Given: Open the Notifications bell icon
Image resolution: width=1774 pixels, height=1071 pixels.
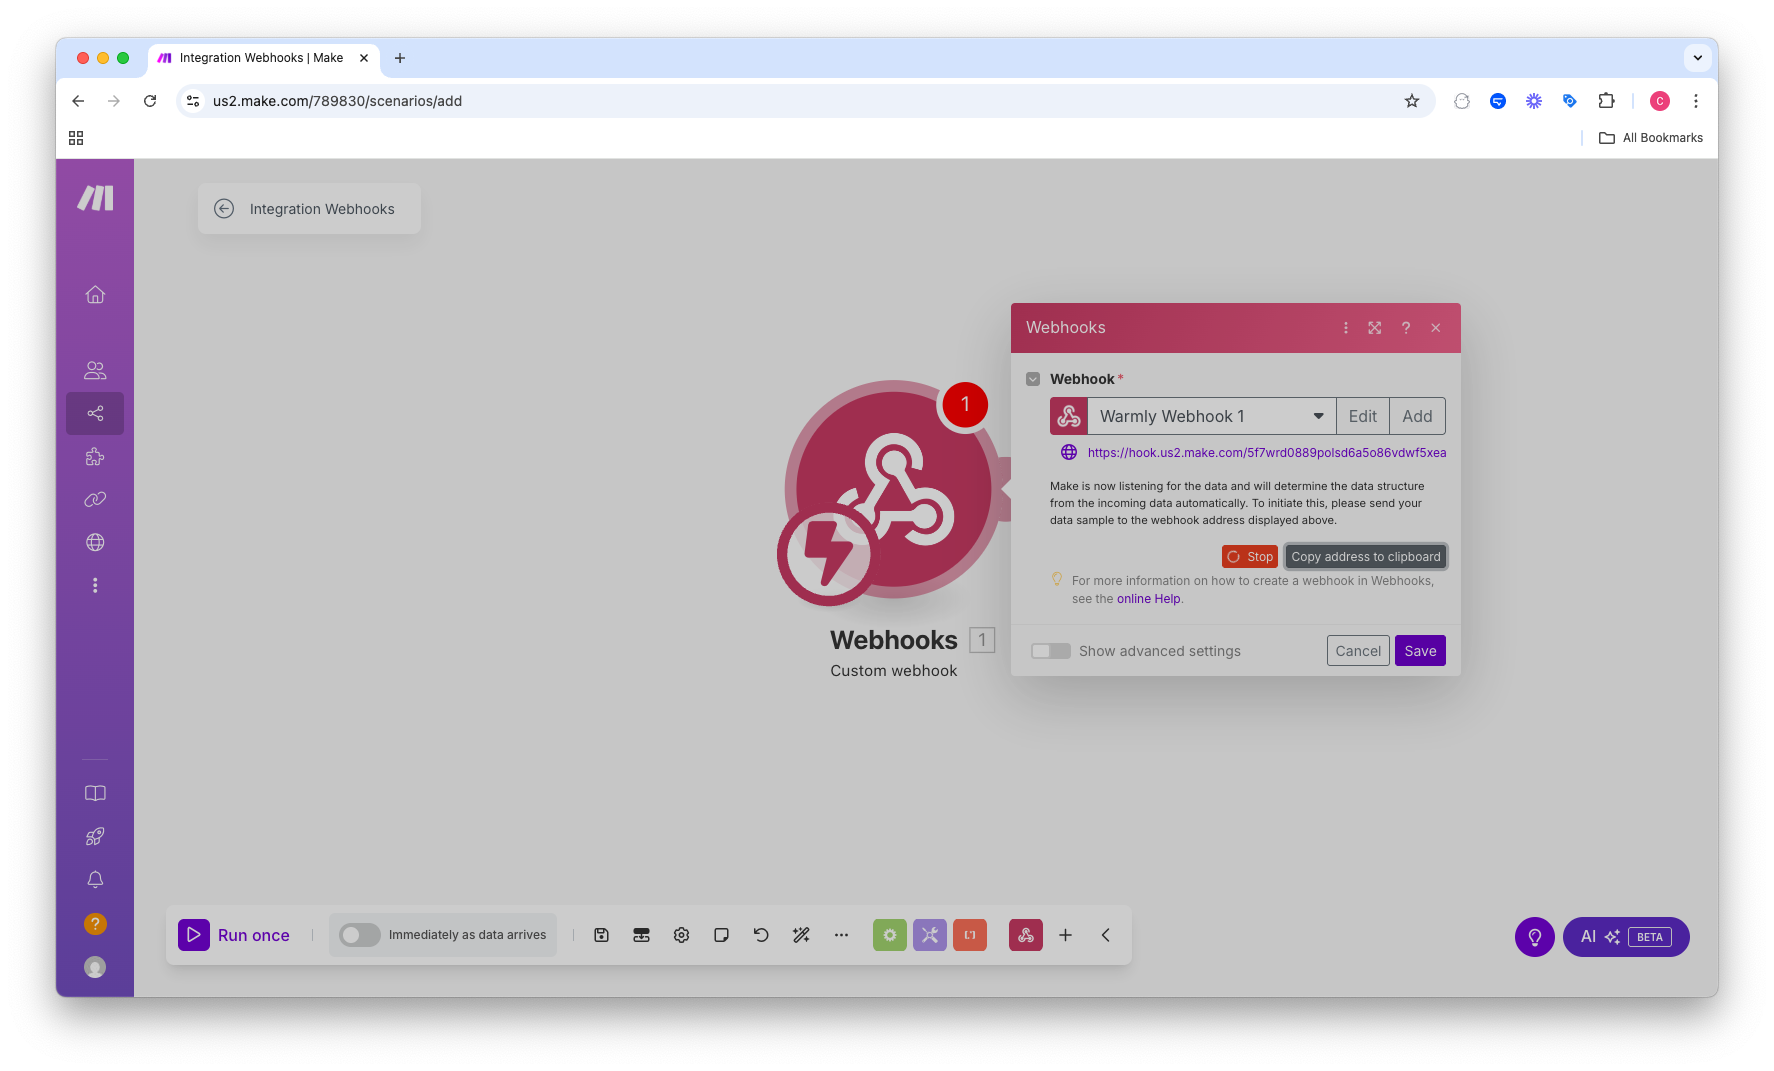Looking at the screenshot, I should click(x=95, y=880).
